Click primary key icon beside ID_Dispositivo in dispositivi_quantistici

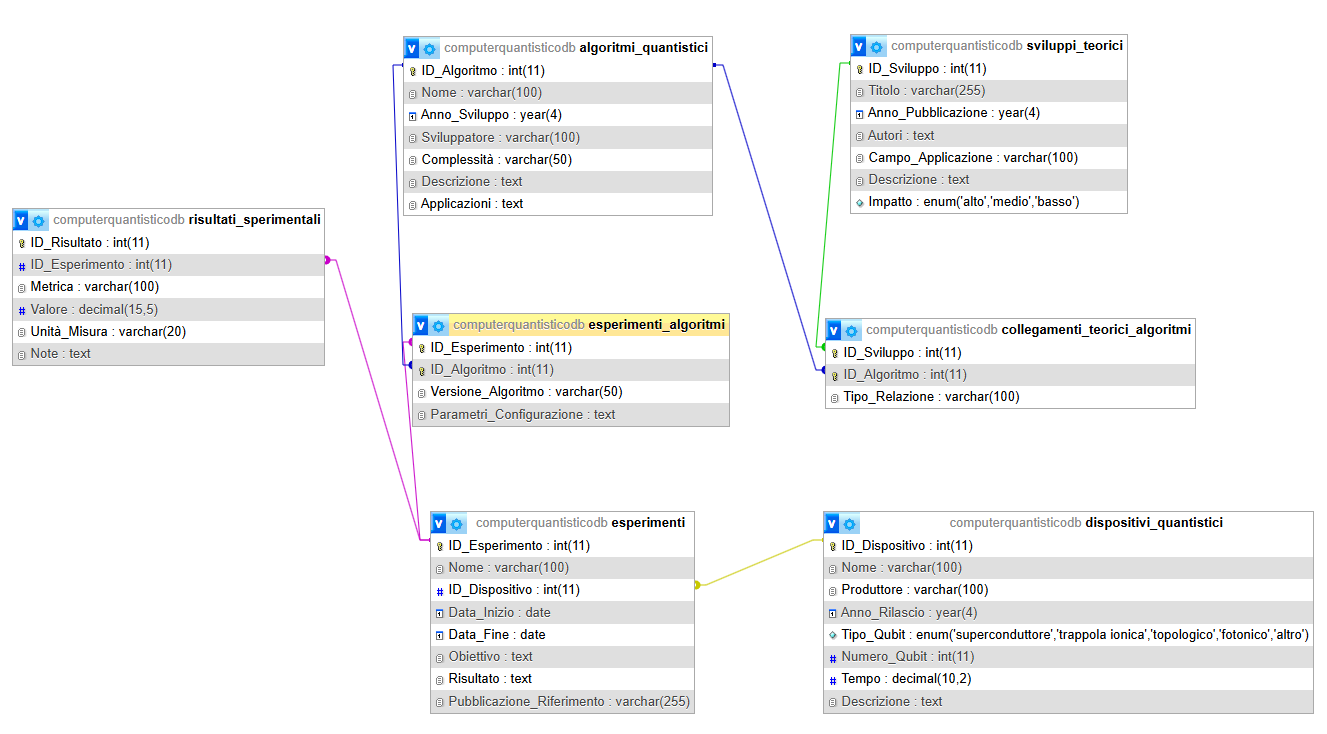click(832, 546)
